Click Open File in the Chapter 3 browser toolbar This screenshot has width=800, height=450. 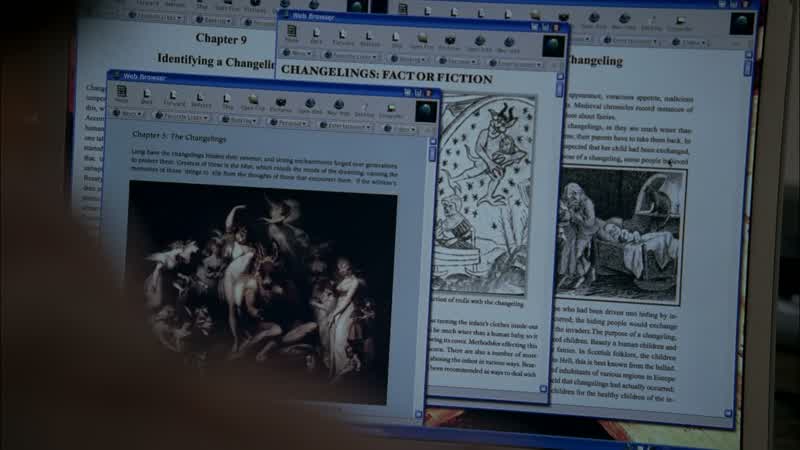click(253, 102)
